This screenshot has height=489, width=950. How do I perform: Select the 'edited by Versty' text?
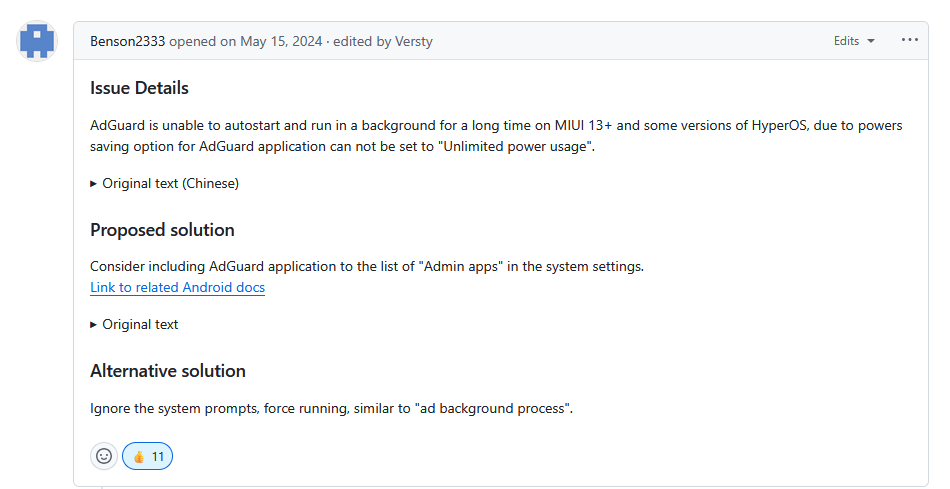click(383, 41)
